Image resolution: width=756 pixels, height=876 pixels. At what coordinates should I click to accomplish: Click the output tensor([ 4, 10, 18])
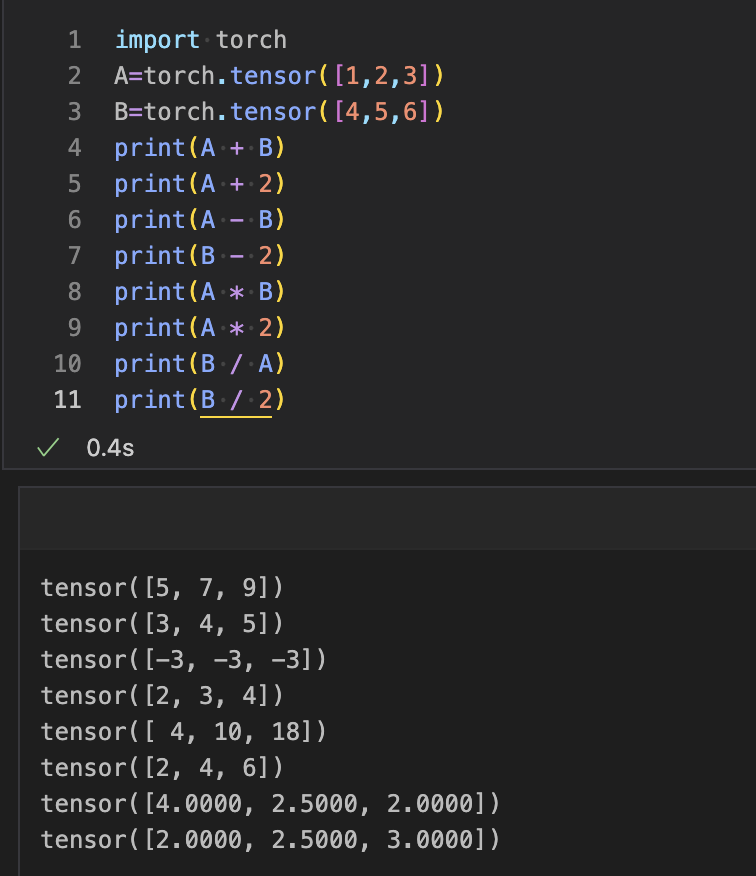click(184, 732)
